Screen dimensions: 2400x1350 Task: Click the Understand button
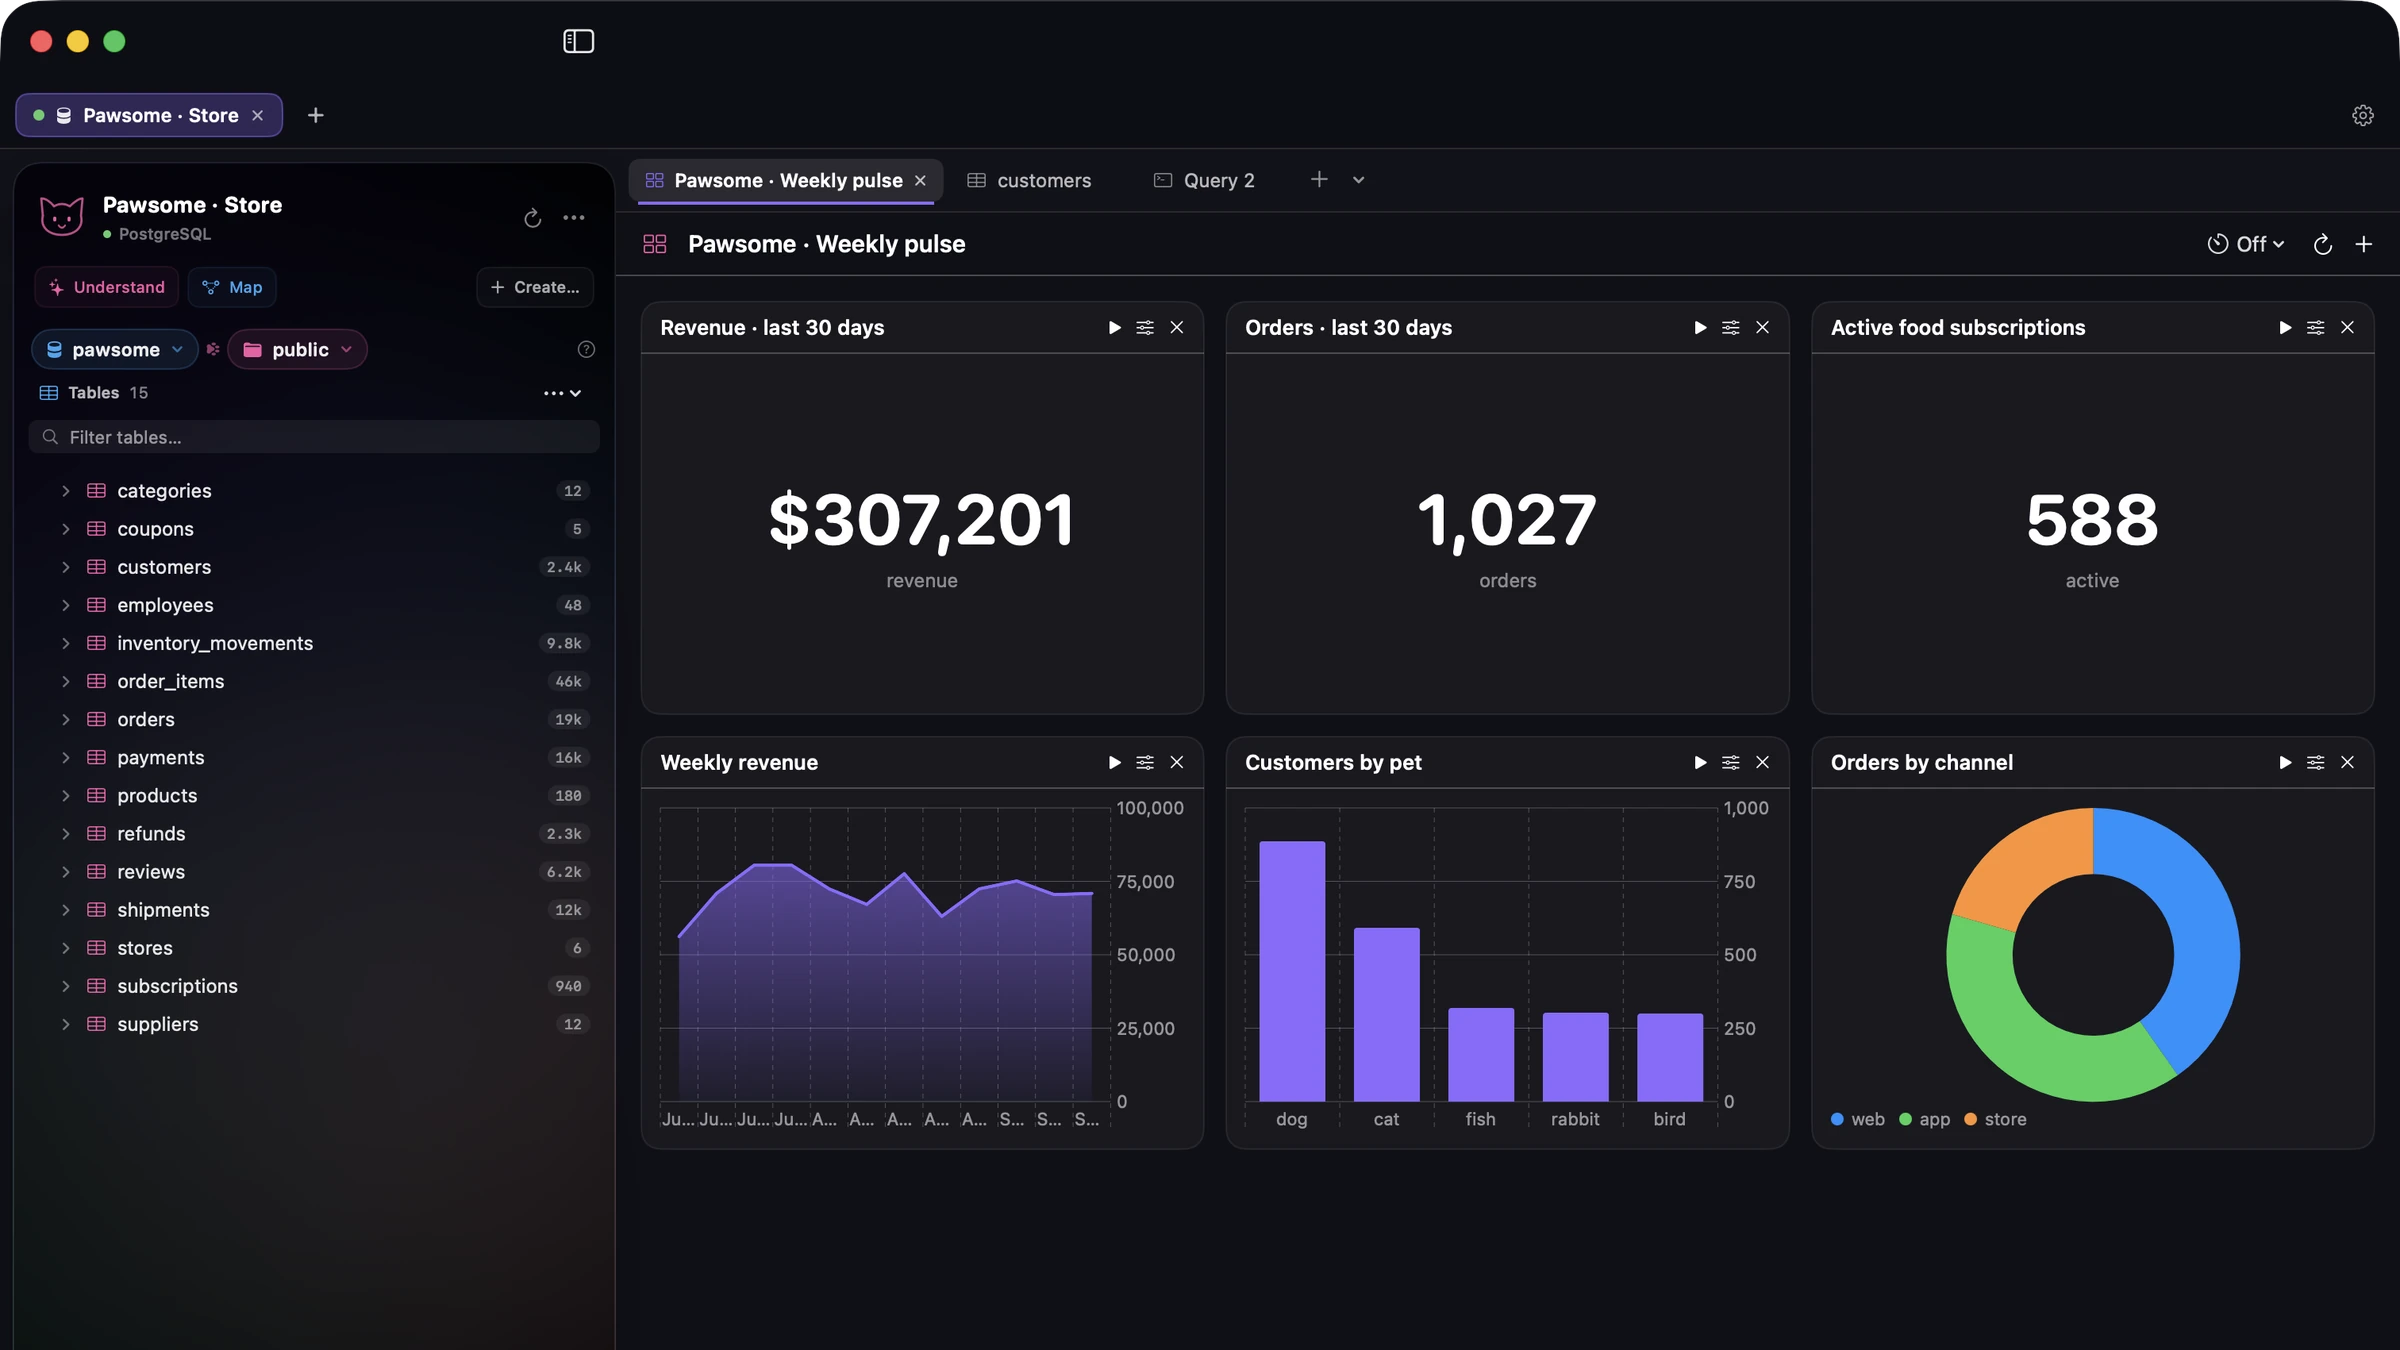pos(107,287)
